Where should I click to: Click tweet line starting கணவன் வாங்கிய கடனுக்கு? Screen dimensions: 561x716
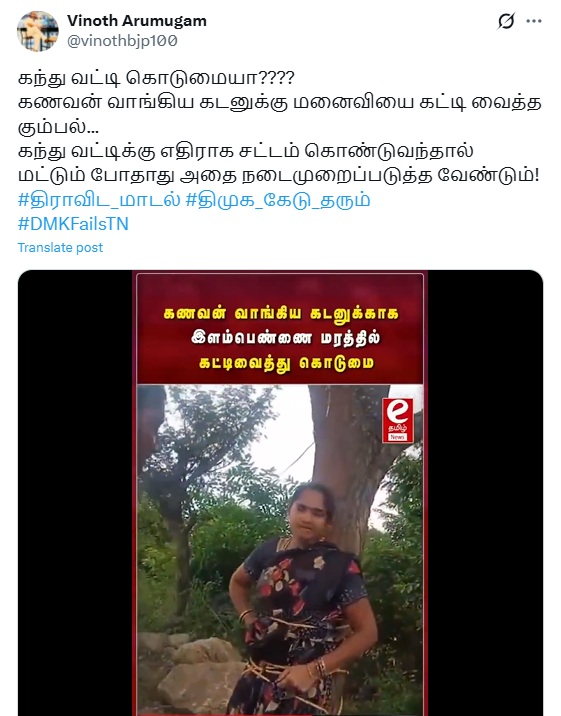pos(279,102)
